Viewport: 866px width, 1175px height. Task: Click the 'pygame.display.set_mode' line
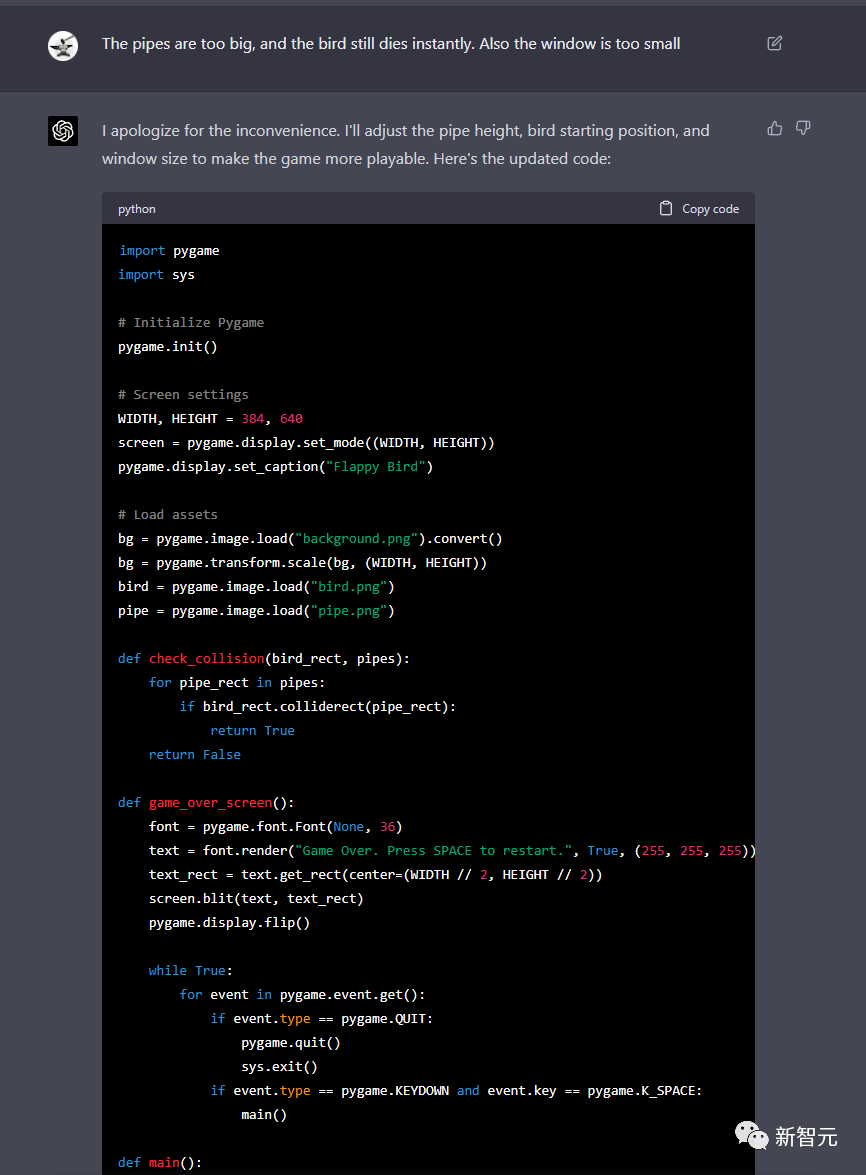(306, 442)
